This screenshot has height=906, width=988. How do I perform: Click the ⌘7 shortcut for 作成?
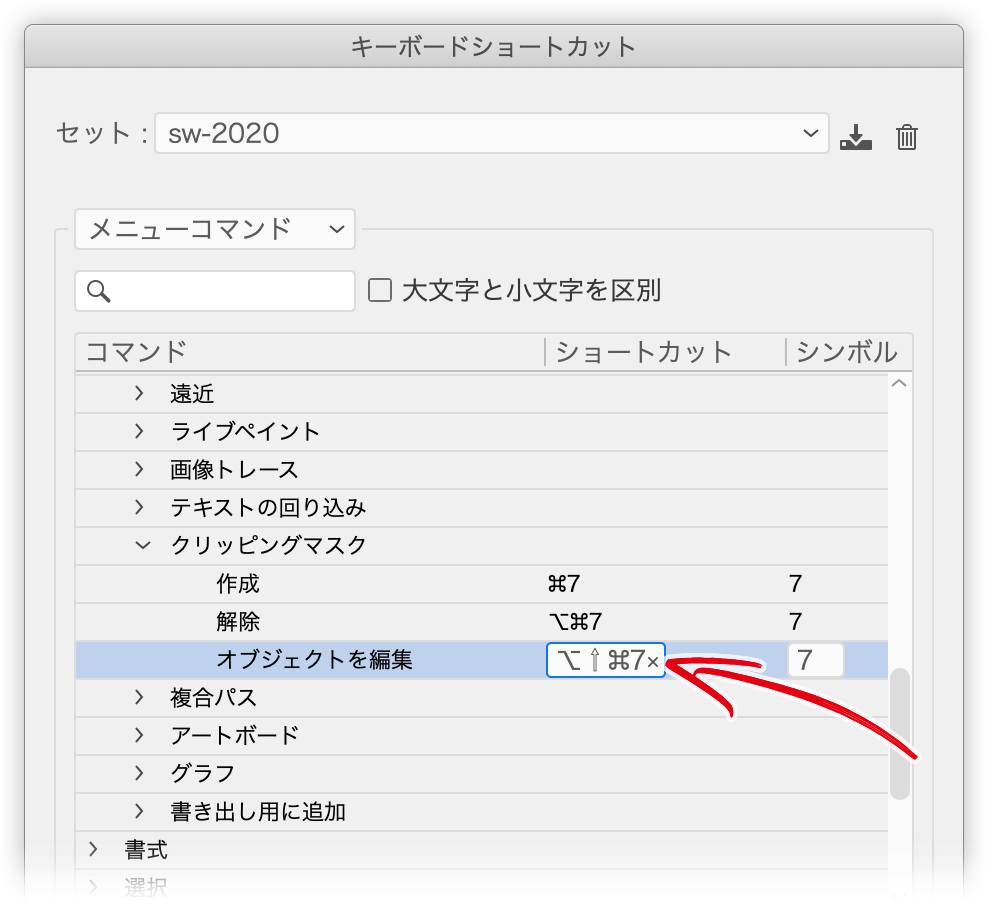(564, 584)
